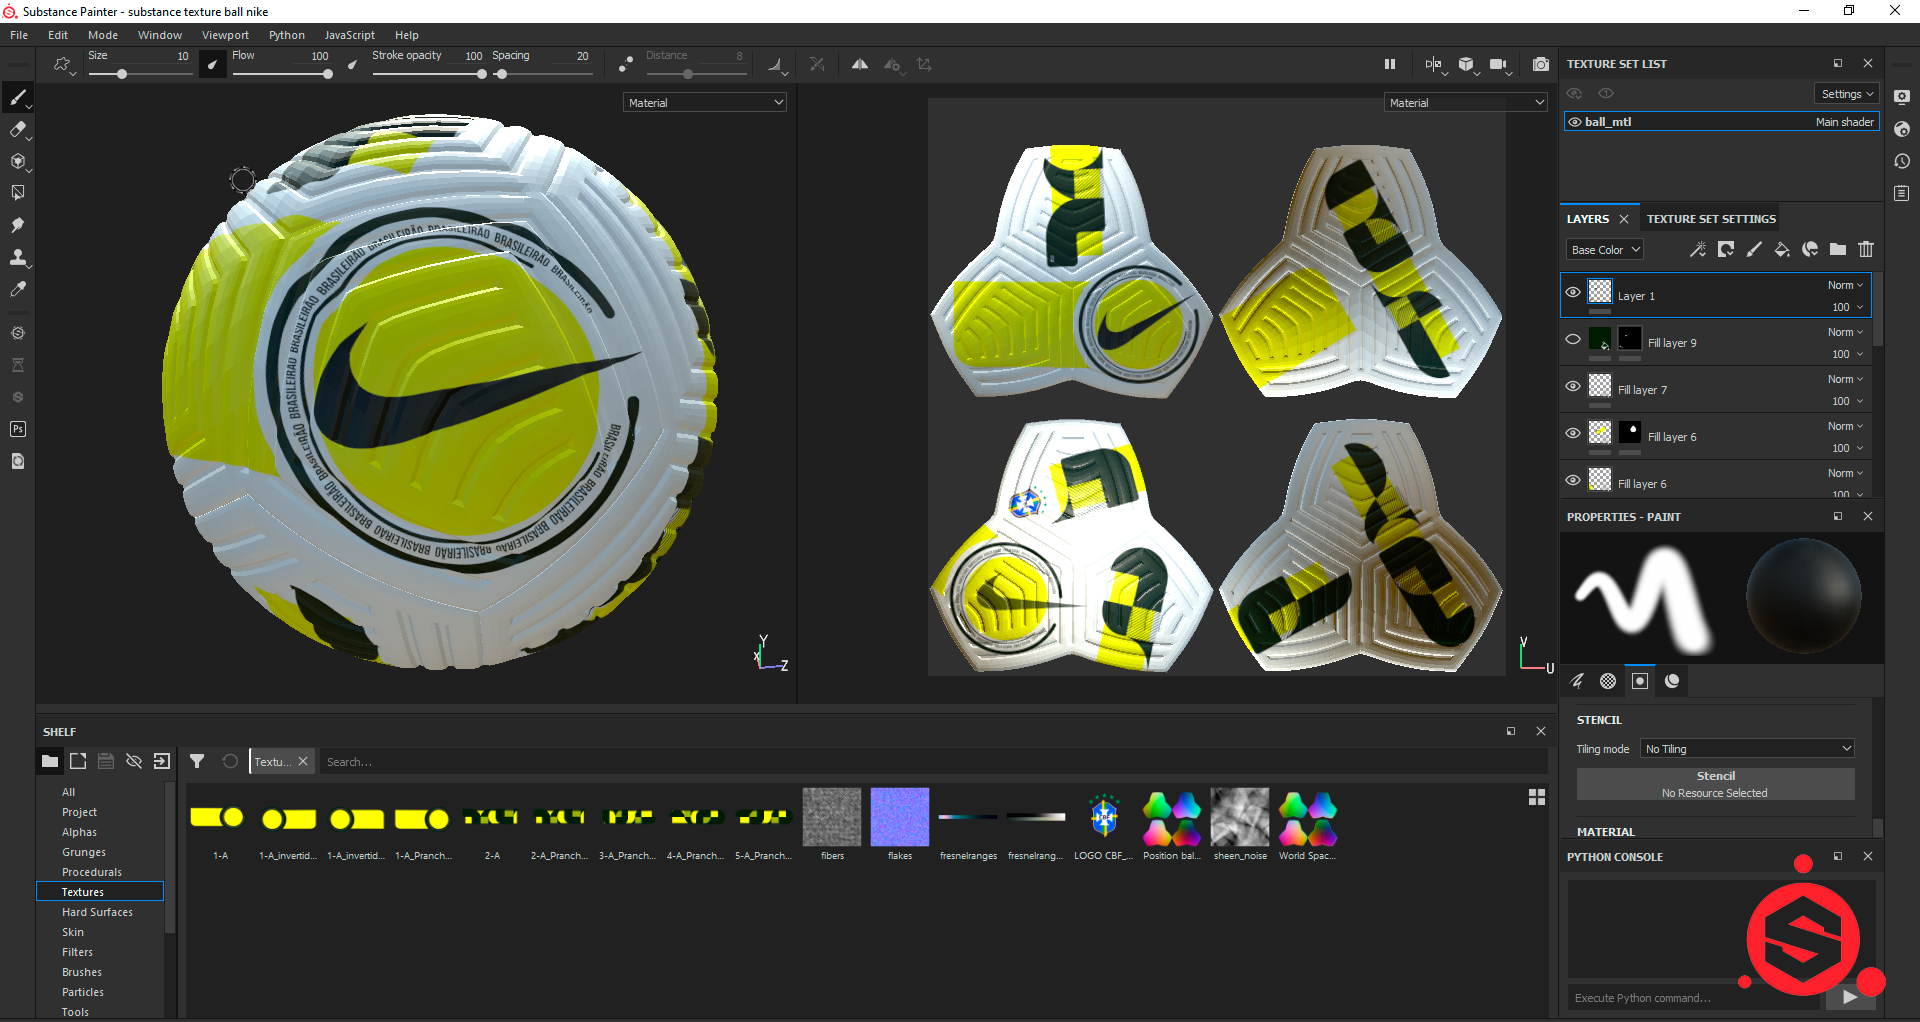This screenshot has height=1022, width=1920.
Task: Remove the Textu... filter tag
Action: coord(303,761)
